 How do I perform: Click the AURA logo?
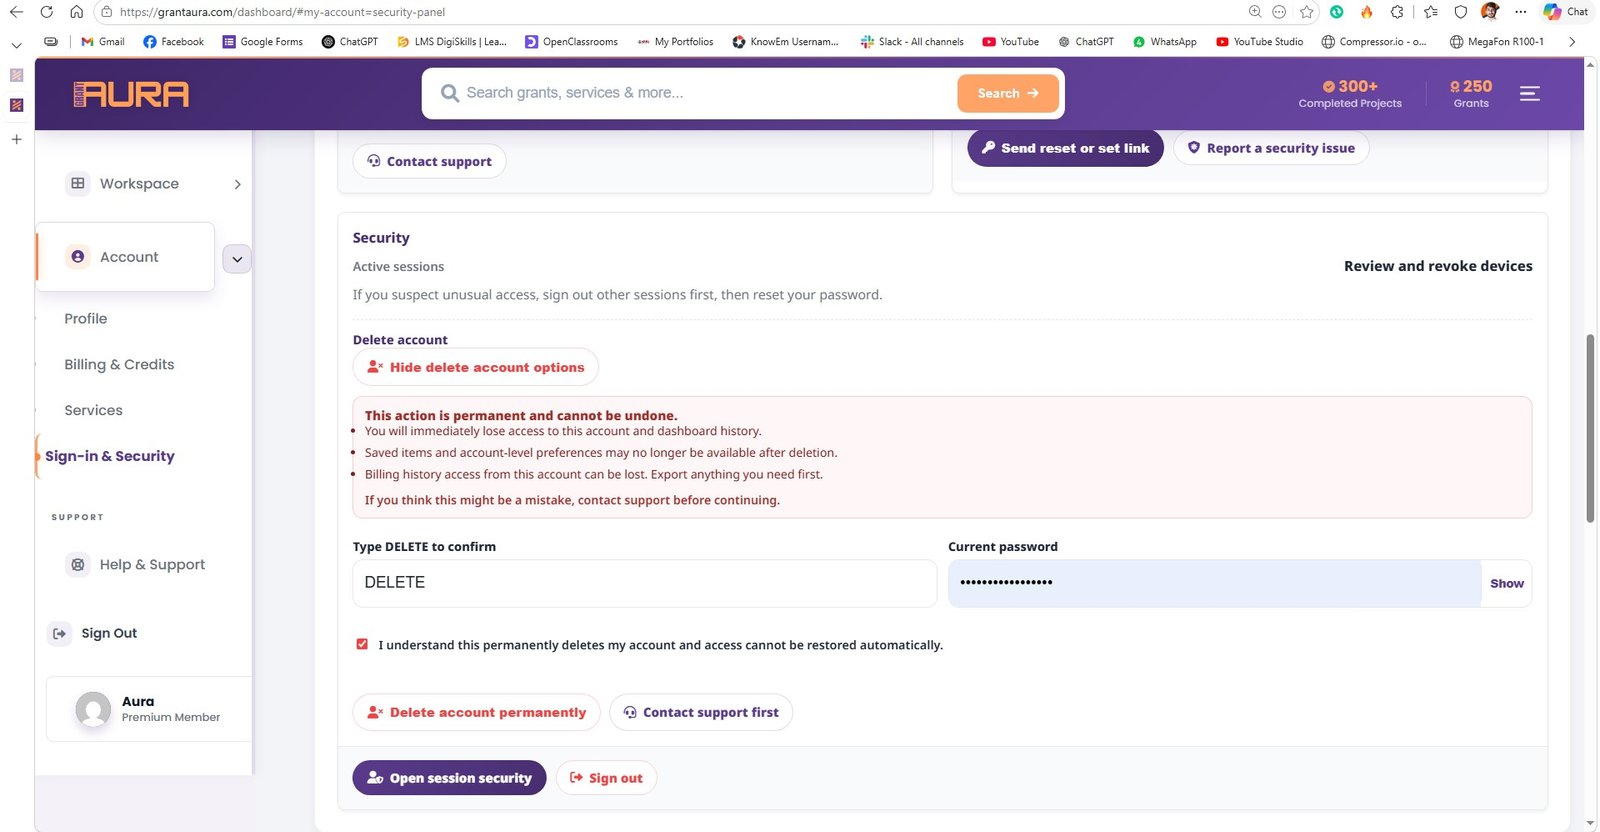[x=131, y=94]
